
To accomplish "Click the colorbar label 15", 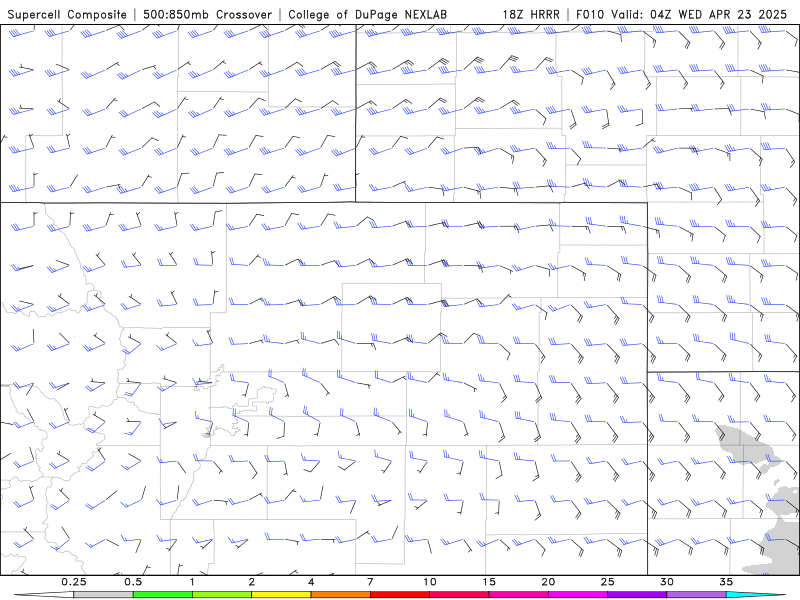I will (x=489, y=582).
